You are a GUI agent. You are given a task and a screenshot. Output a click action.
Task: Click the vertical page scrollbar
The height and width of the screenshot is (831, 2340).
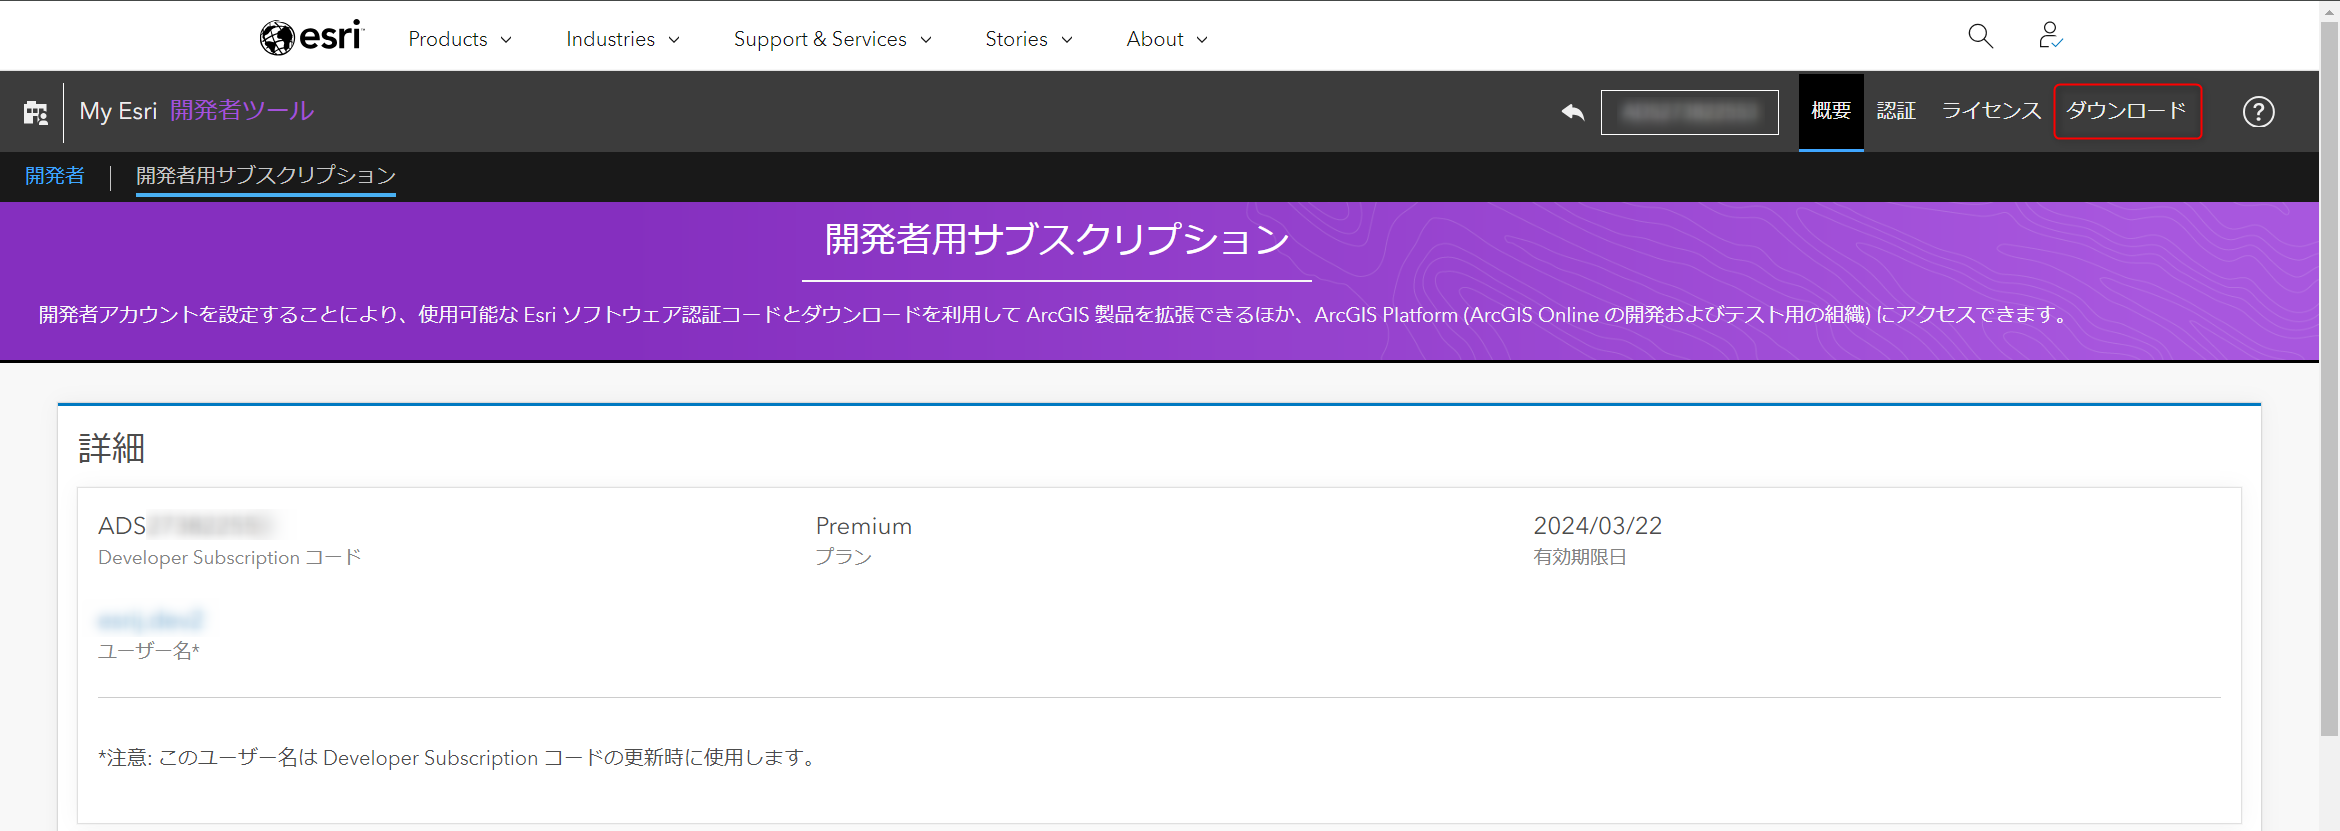click(2330, 380)
